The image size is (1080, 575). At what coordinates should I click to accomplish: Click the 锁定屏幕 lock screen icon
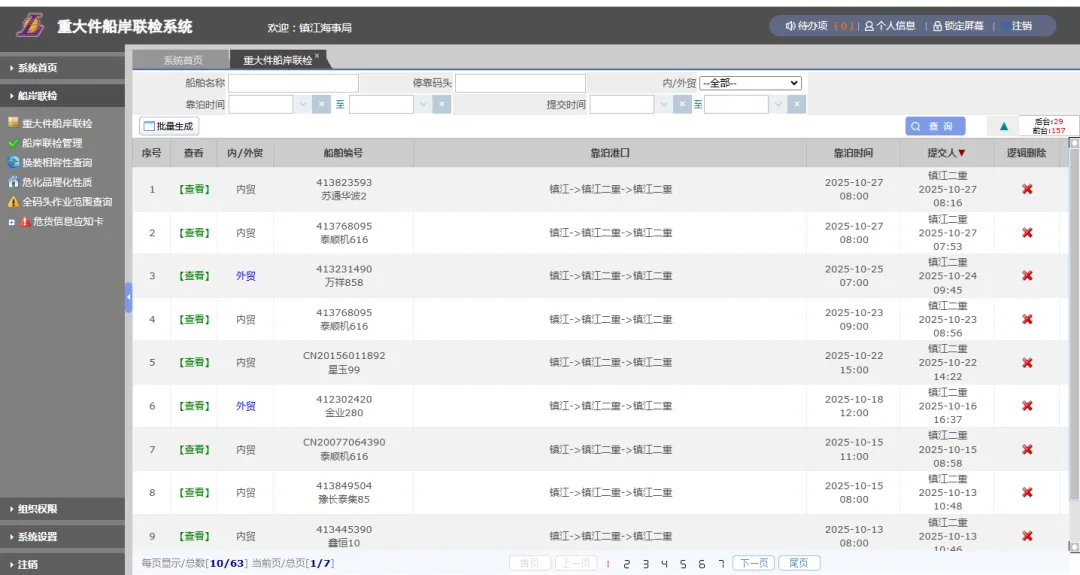[937, 26]
